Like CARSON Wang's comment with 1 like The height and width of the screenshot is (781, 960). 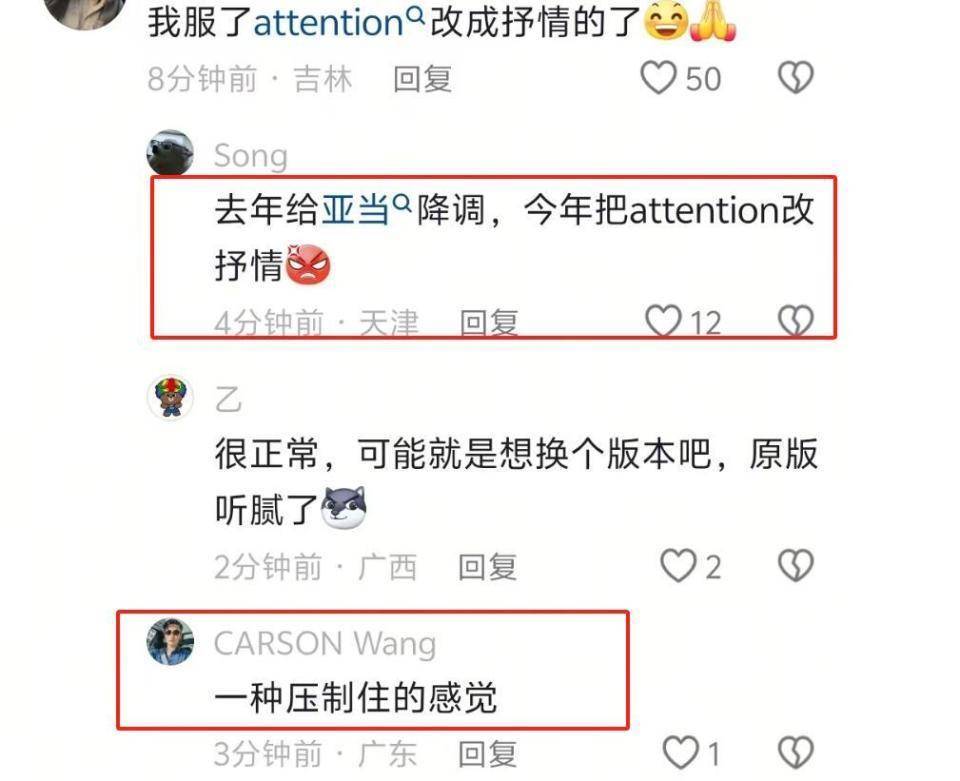coord(681,753)
